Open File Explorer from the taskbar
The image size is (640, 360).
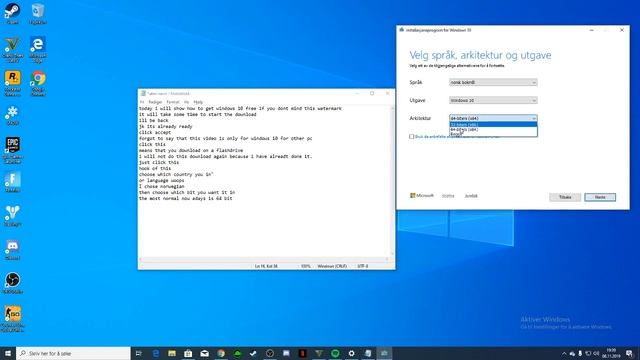click(x=172, y=353)
